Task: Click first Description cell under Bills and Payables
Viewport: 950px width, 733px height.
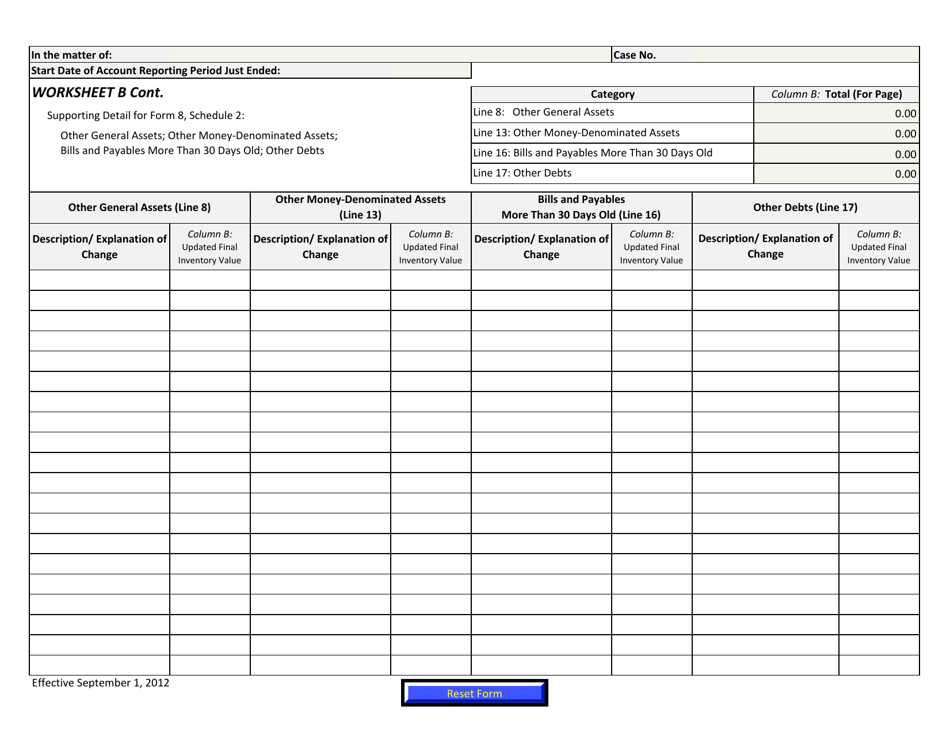Action: click(541, 281)
